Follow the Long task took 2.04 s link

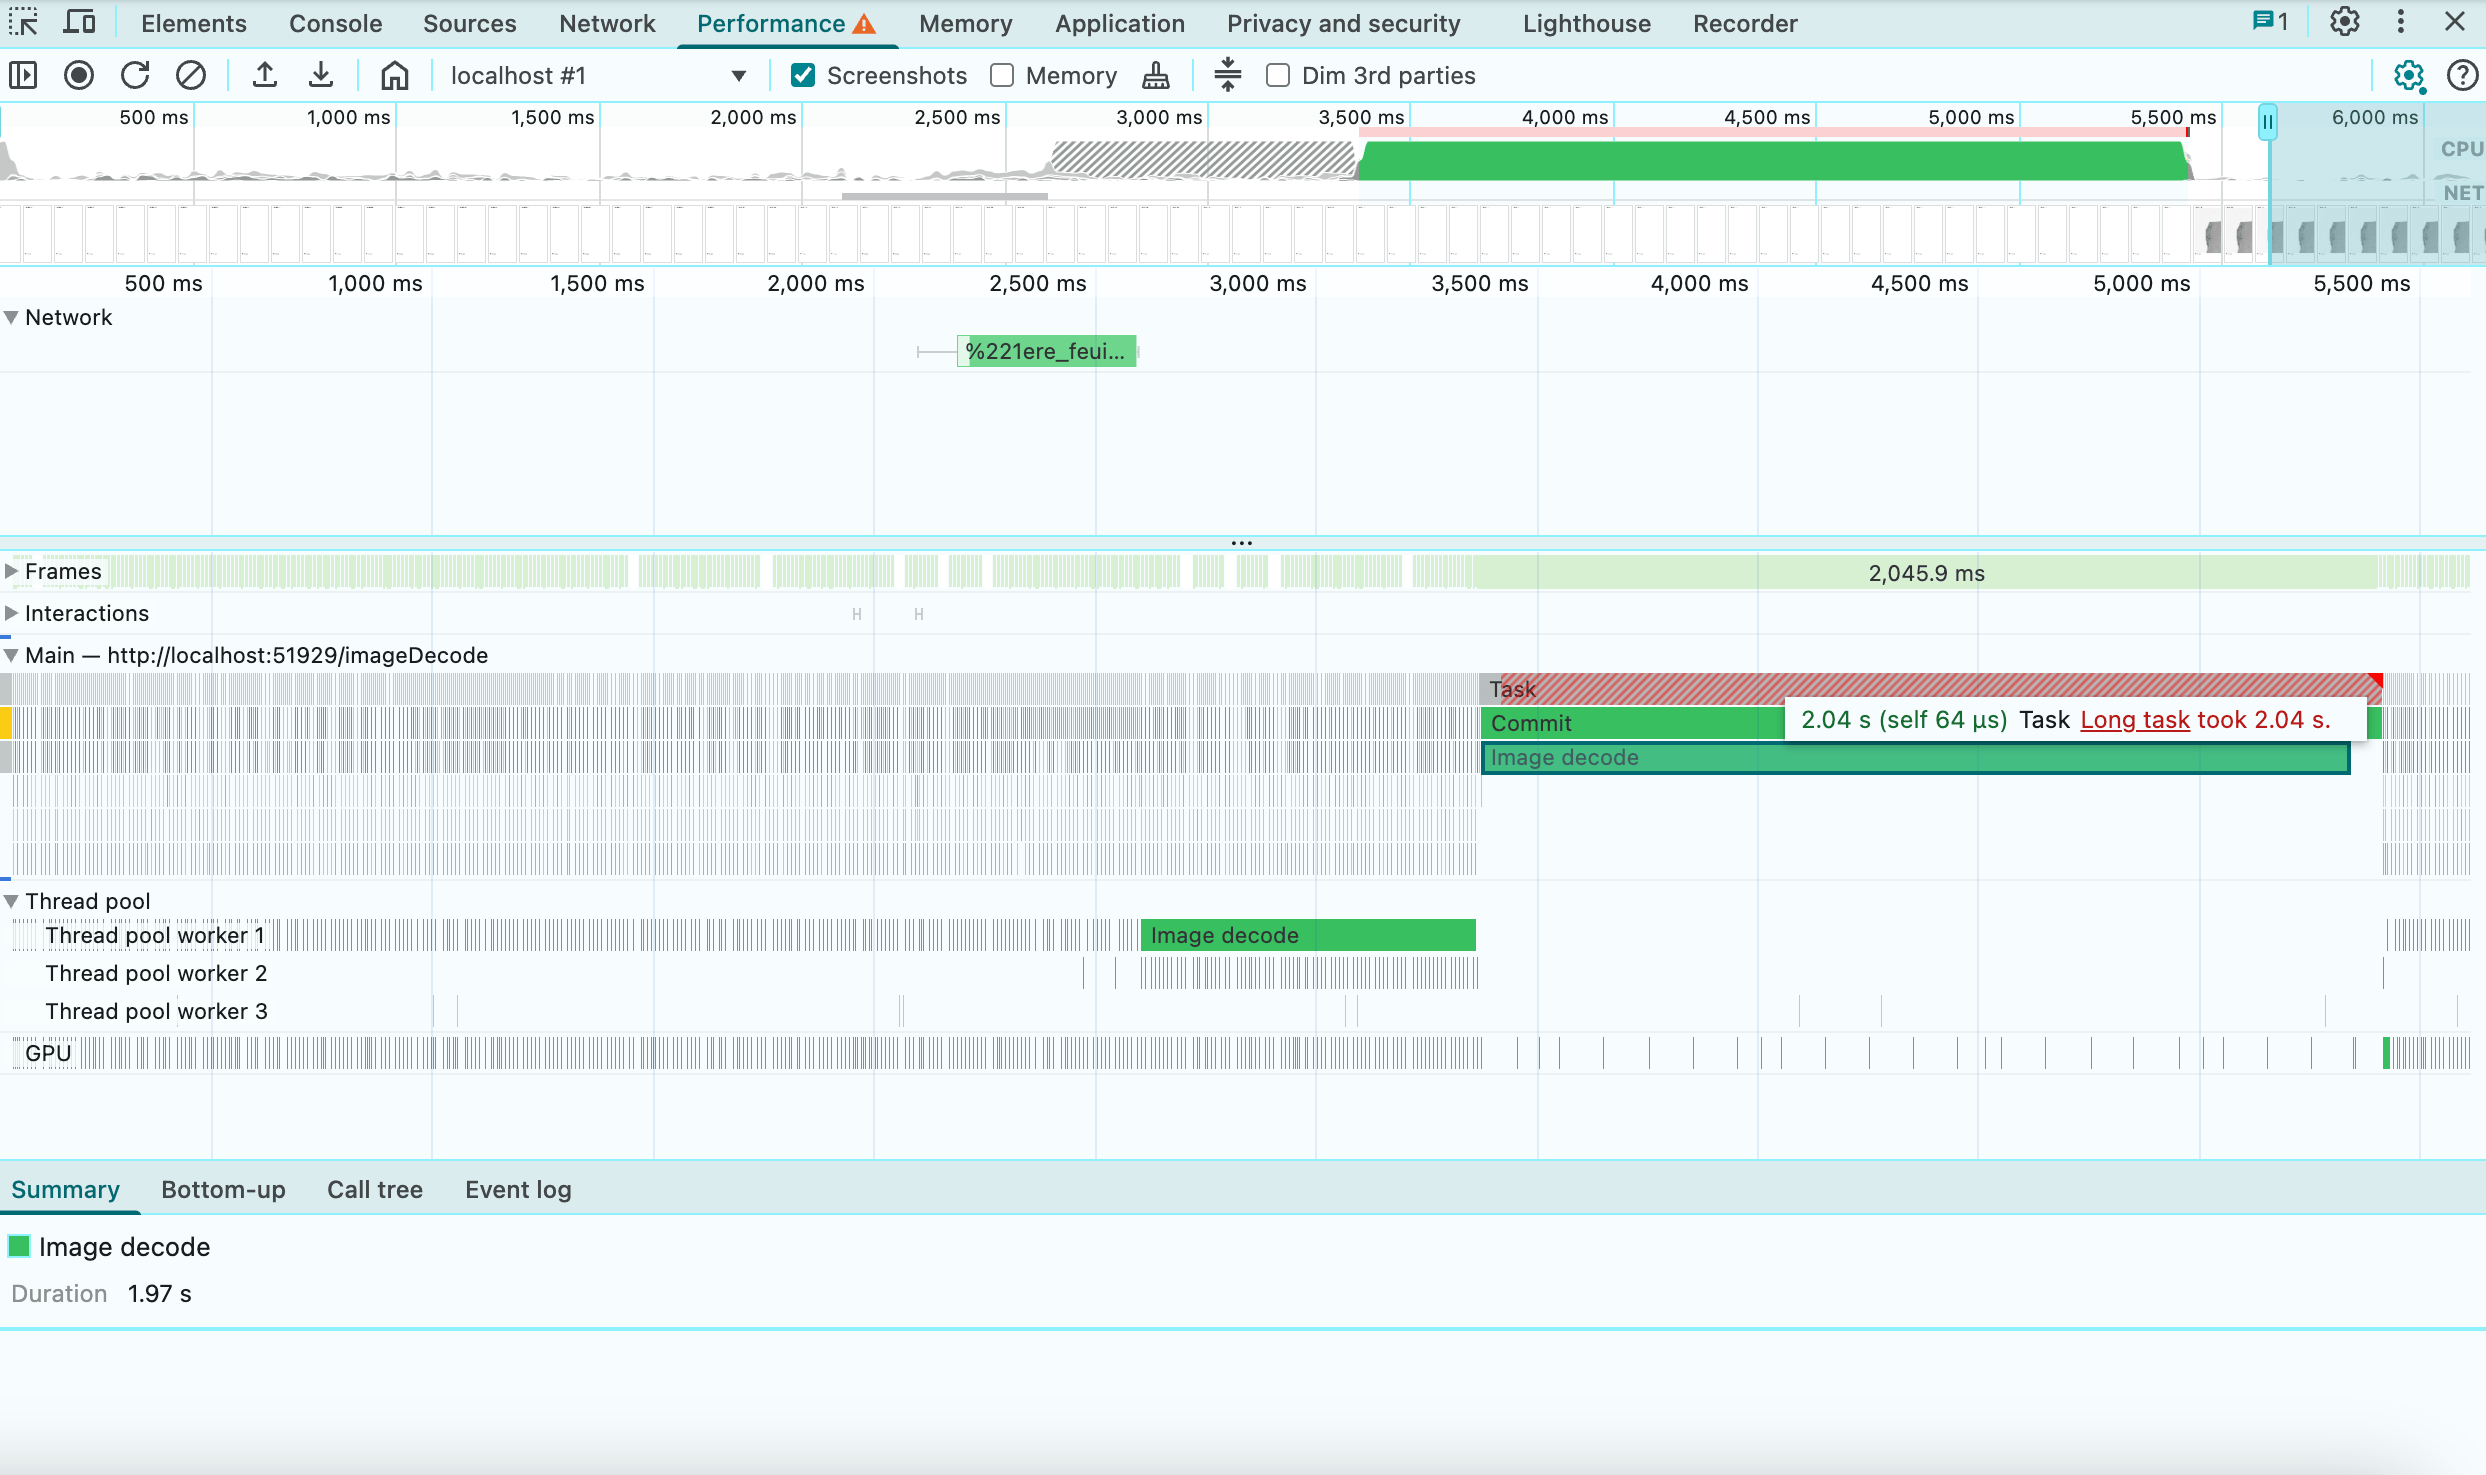[2133, 720]
